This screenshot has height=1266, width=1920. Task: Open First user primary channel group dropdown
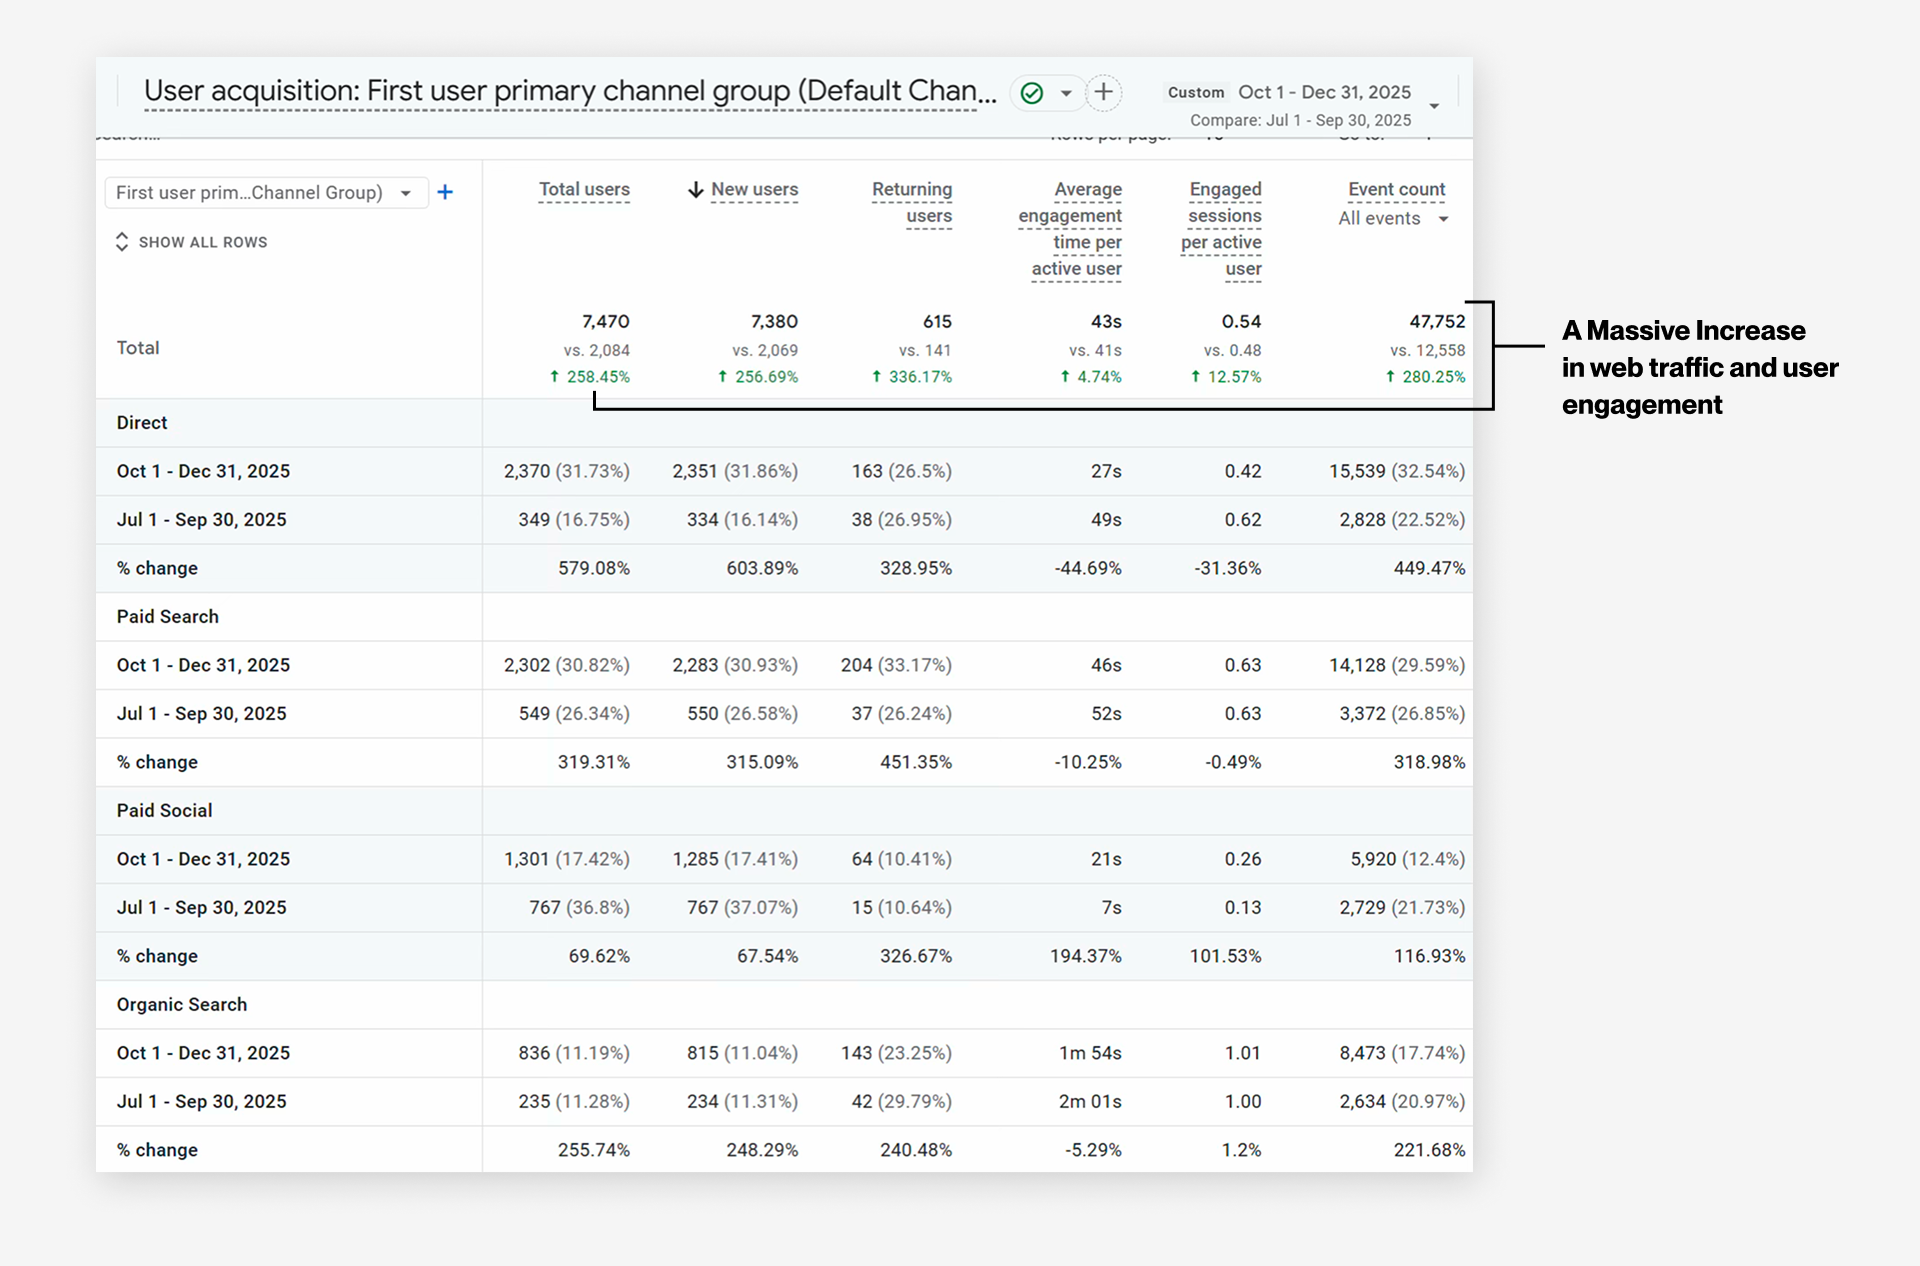click(x=266, y=192)
